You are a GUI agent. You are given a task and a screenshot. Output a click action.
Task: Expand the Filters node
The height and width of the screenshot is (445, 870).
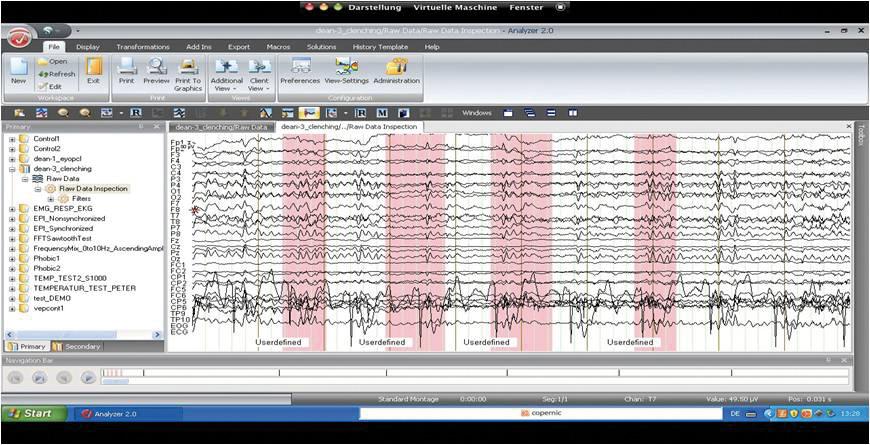pos(50,199)
